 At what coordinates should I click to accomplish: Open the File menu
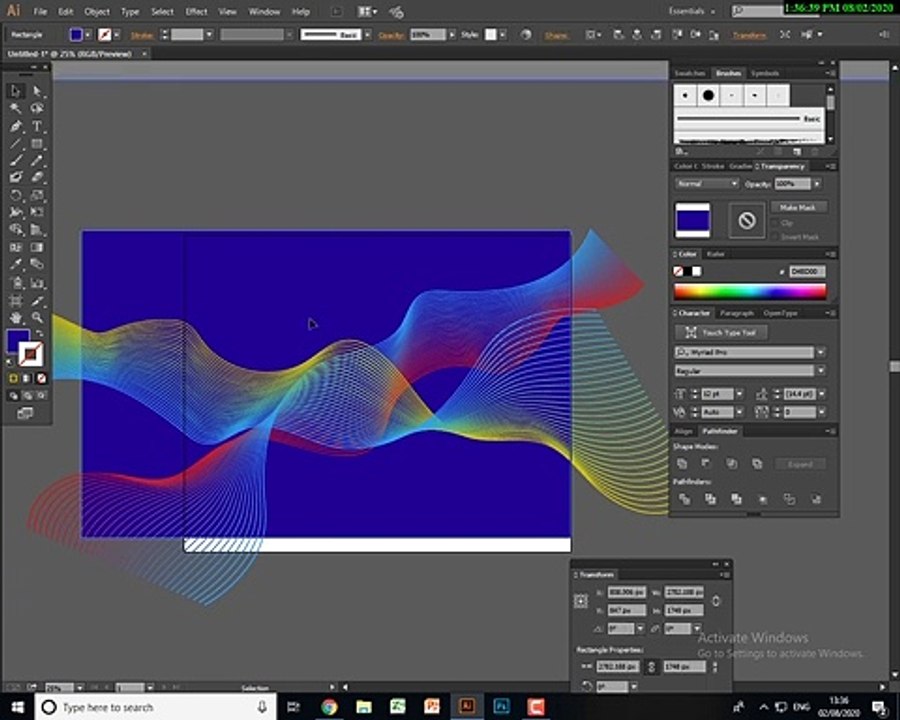(x=40, y=11)
